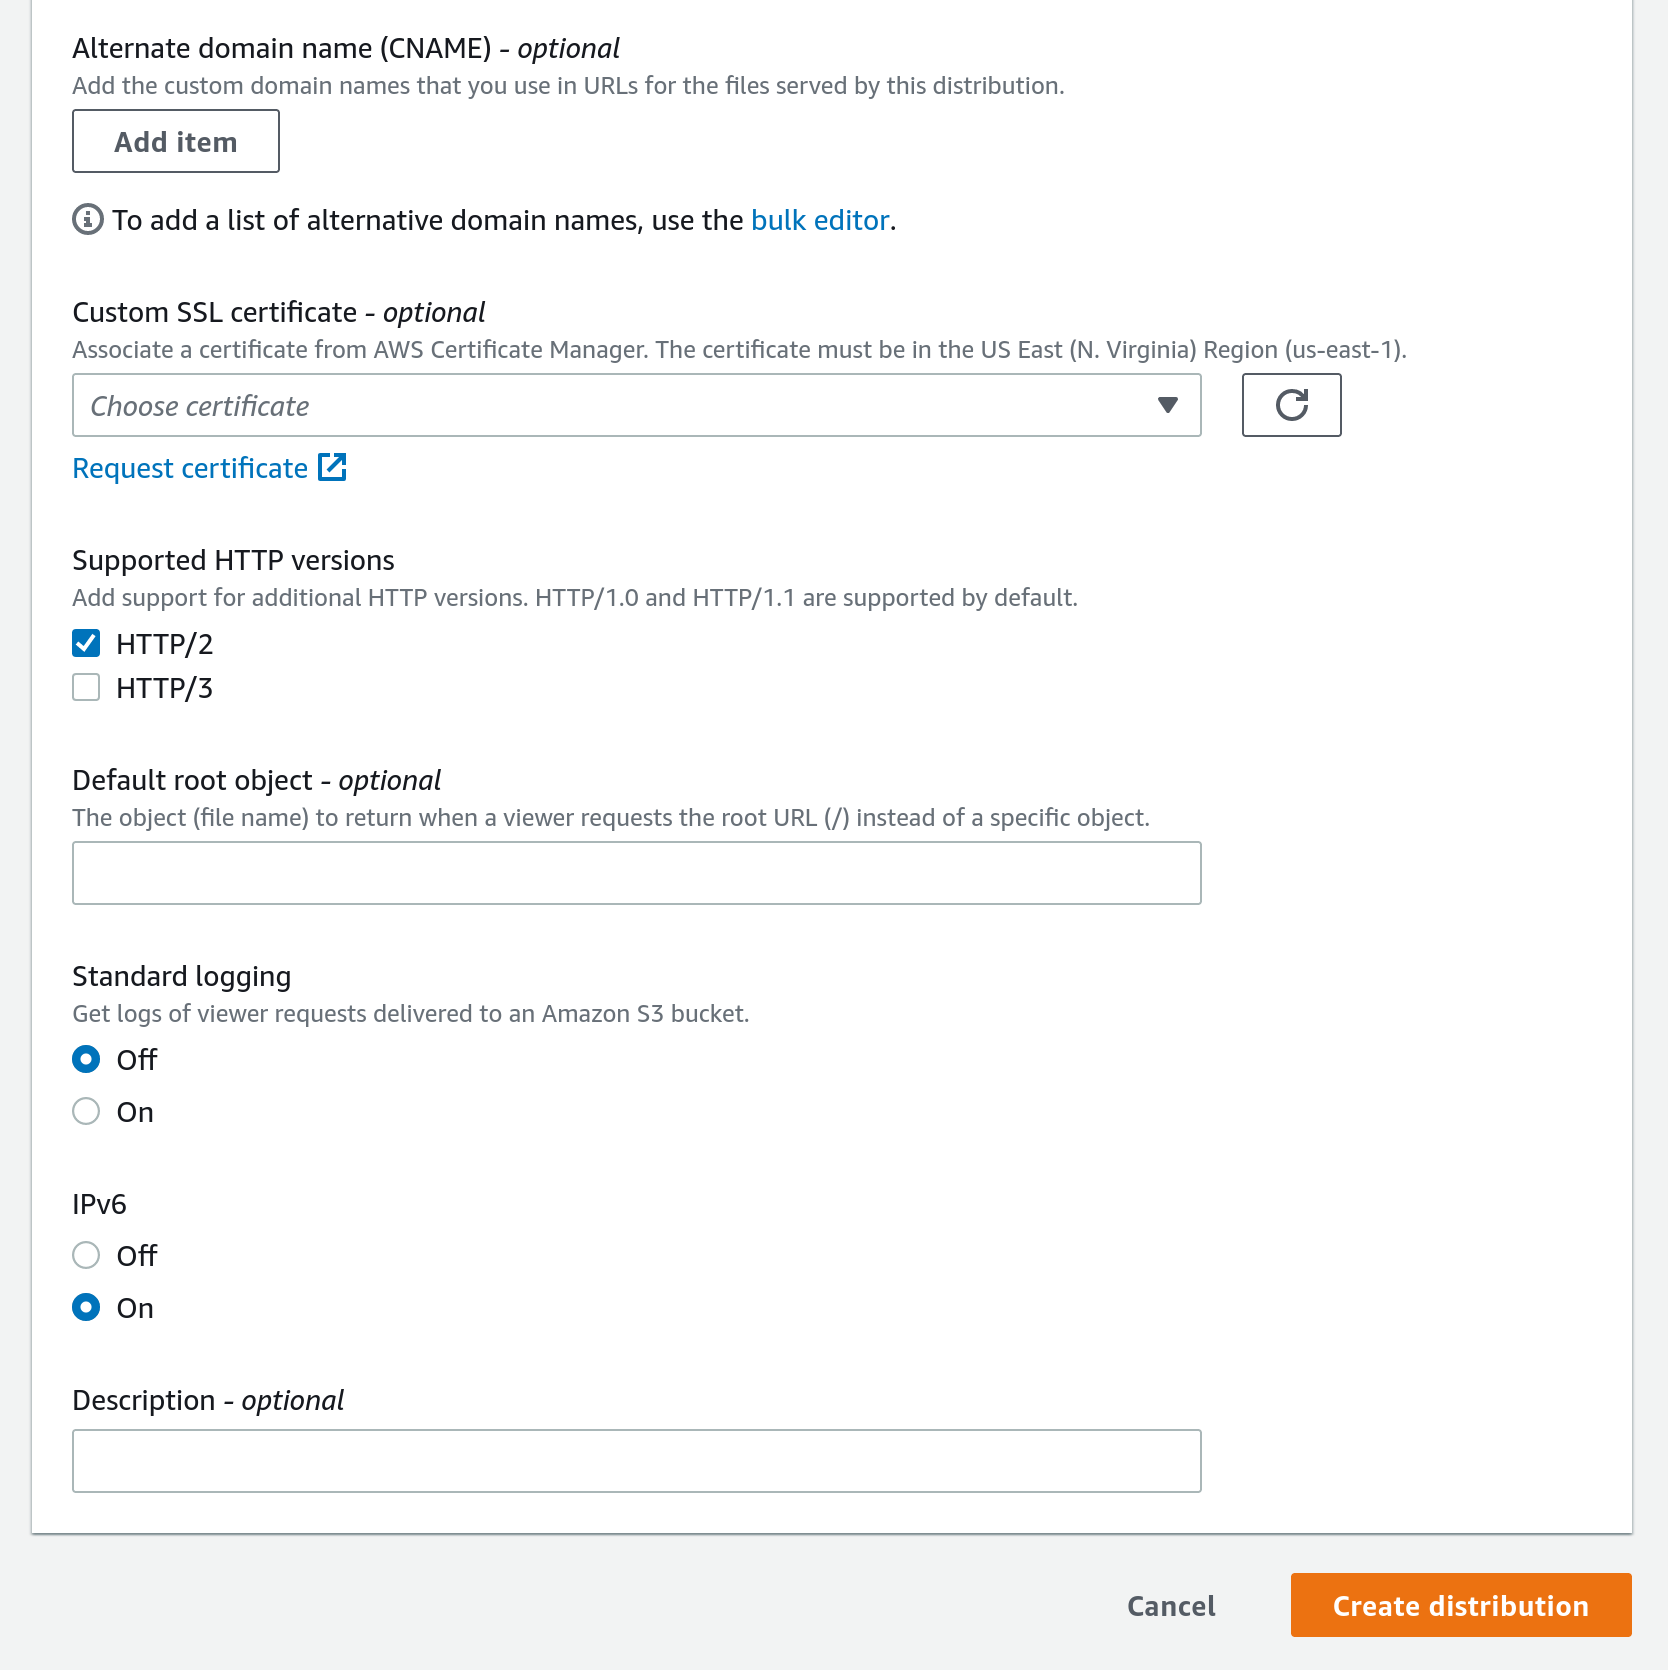Click the Create distribution button

click(1460, 1605)
